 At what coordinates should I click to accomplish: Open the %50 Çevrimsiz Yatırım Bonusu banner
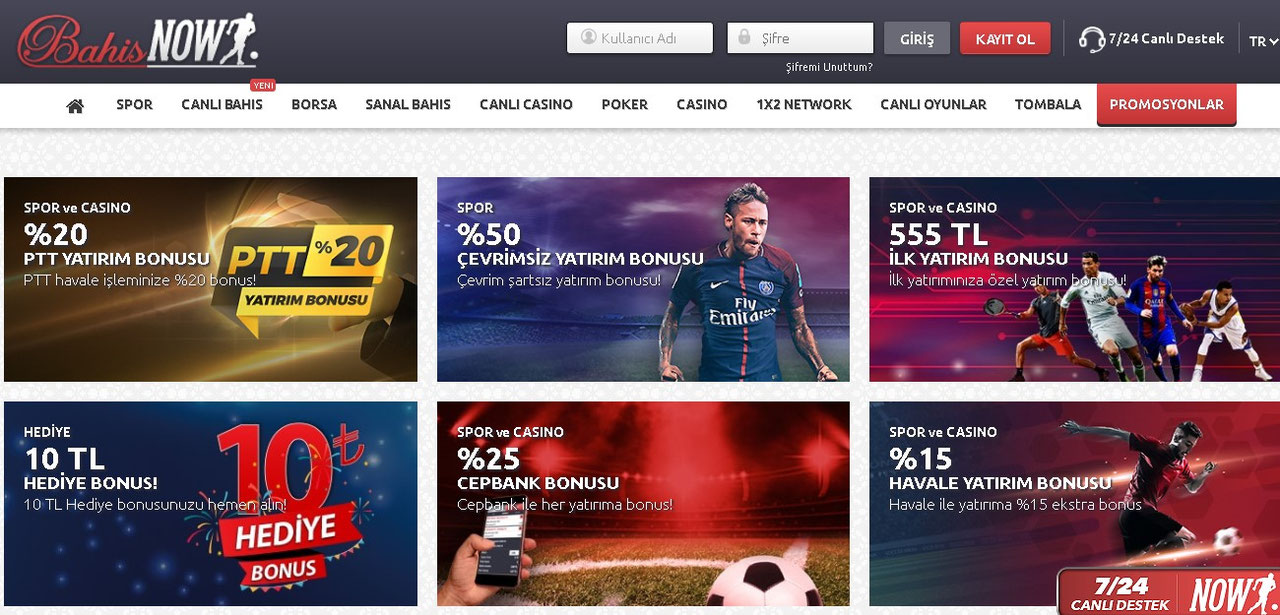coord(643,279)
